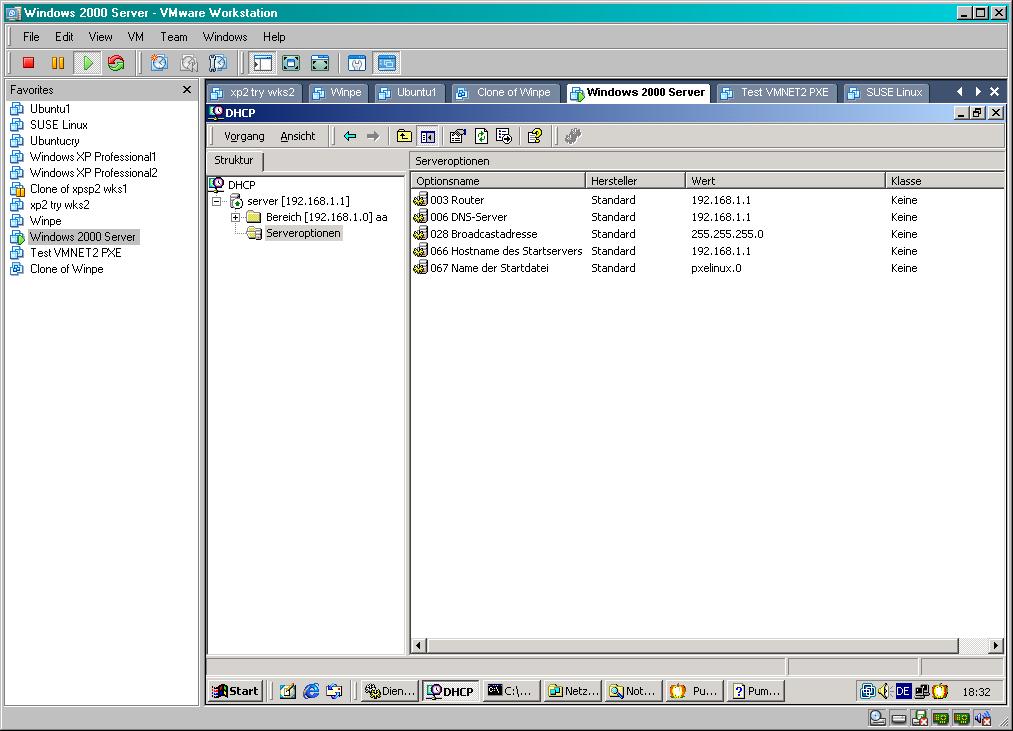Enter full screen mode via the toolbar icon
Screen dimensions: 1013x731
(320, 63)
